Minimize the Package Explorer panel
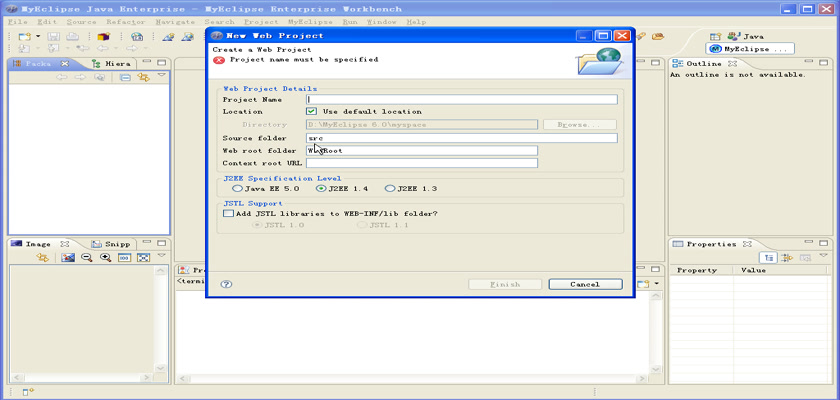The width and height of the screenshot is (840, 400). click(x=147, y=62)
